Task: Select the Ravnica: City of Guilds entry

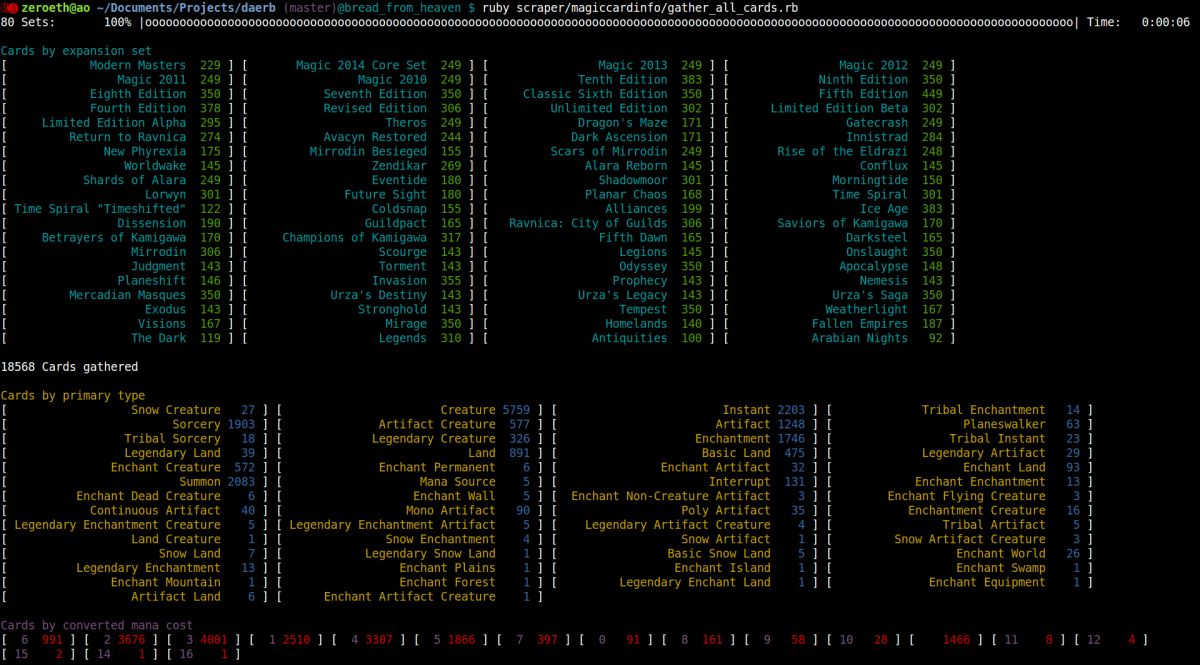Action: coord(606,224)
